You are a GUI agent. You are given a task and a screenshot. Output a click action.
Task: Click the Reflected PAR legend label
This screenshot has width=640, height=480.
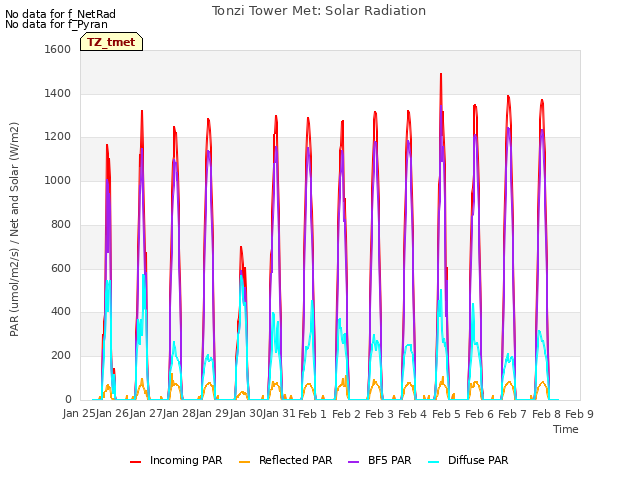(x=296, y=460)
